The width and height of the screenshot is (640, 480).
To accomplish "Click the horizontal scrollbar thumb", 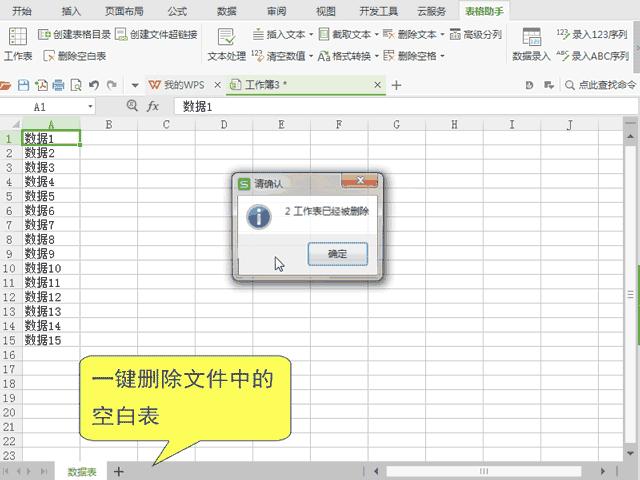I will coord(484,471).
